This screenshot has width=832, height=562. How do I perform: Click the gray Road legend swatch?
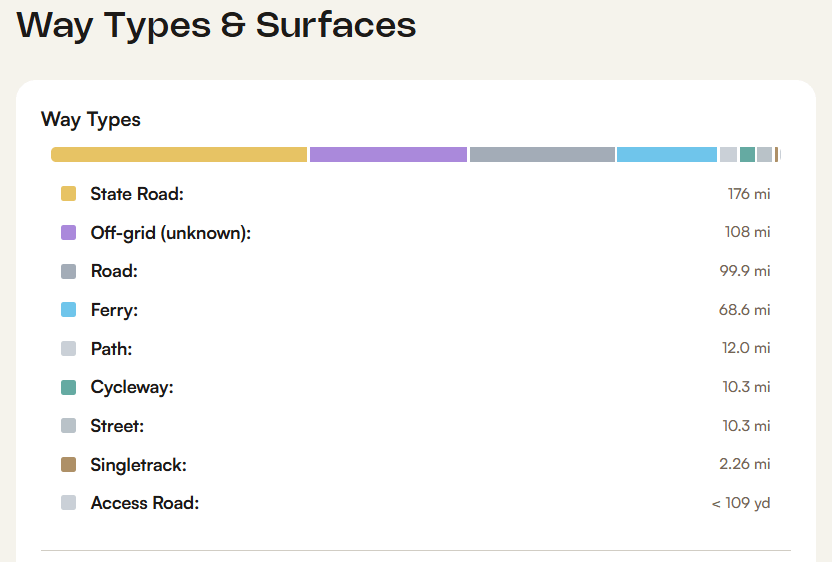point(68,272)
